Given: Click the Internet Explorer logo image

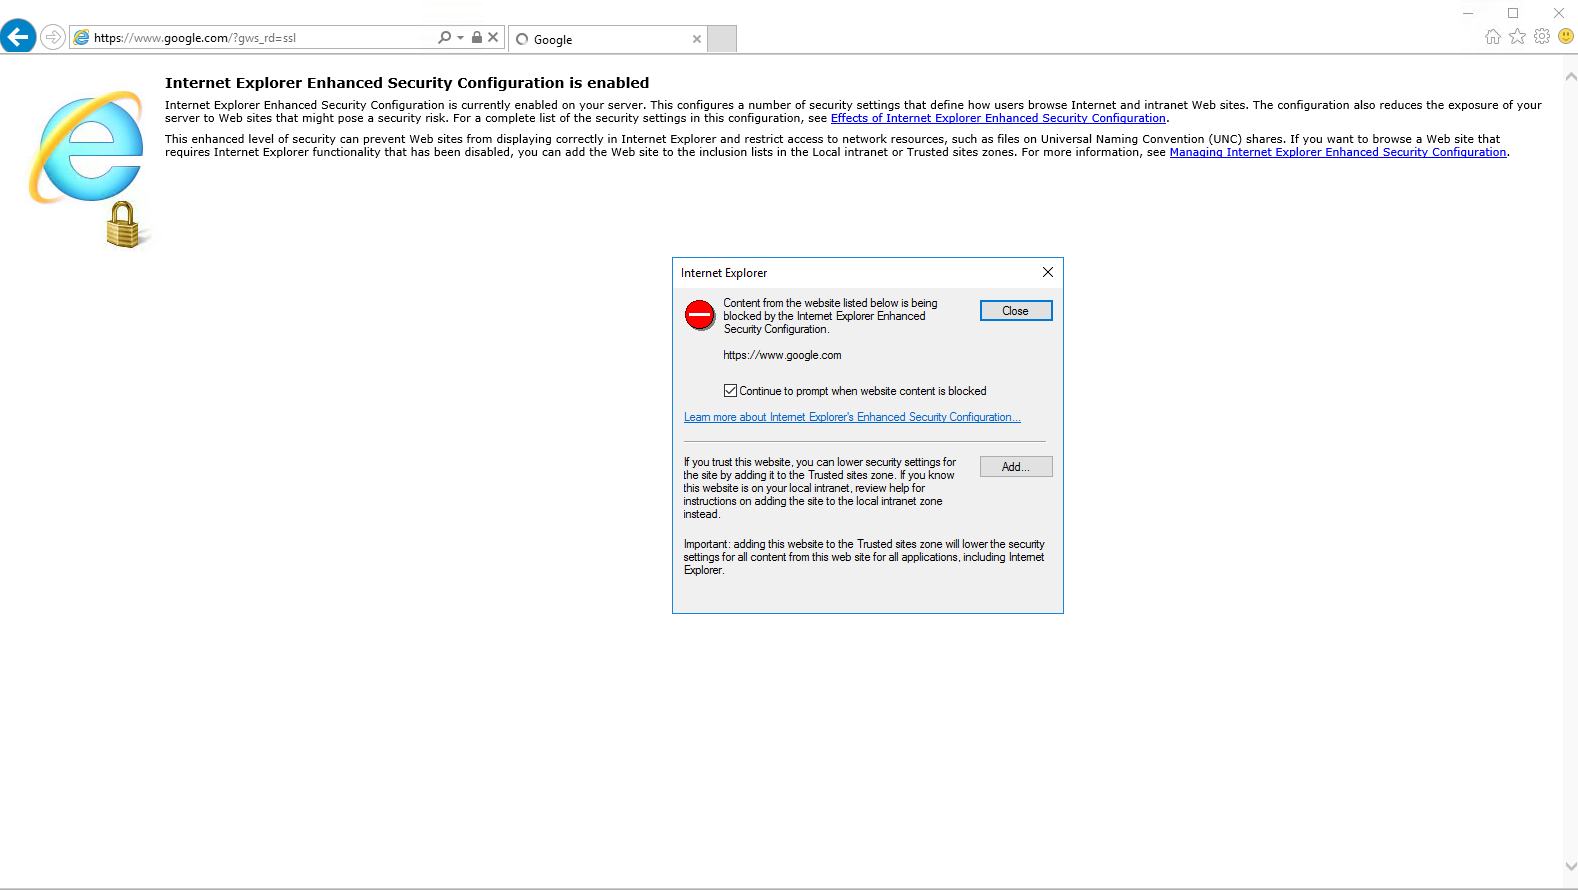Looking at the screenshot, I should click(90, 168).
